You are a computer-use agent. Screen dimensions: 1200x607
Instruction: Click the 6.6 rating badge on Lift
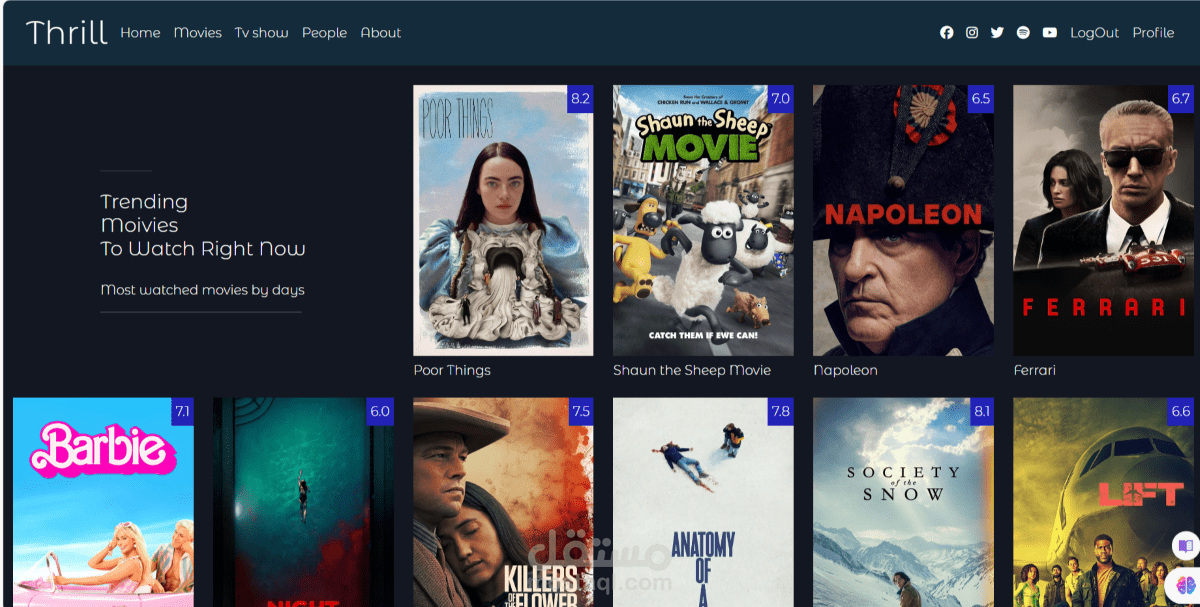[1180, 412]
